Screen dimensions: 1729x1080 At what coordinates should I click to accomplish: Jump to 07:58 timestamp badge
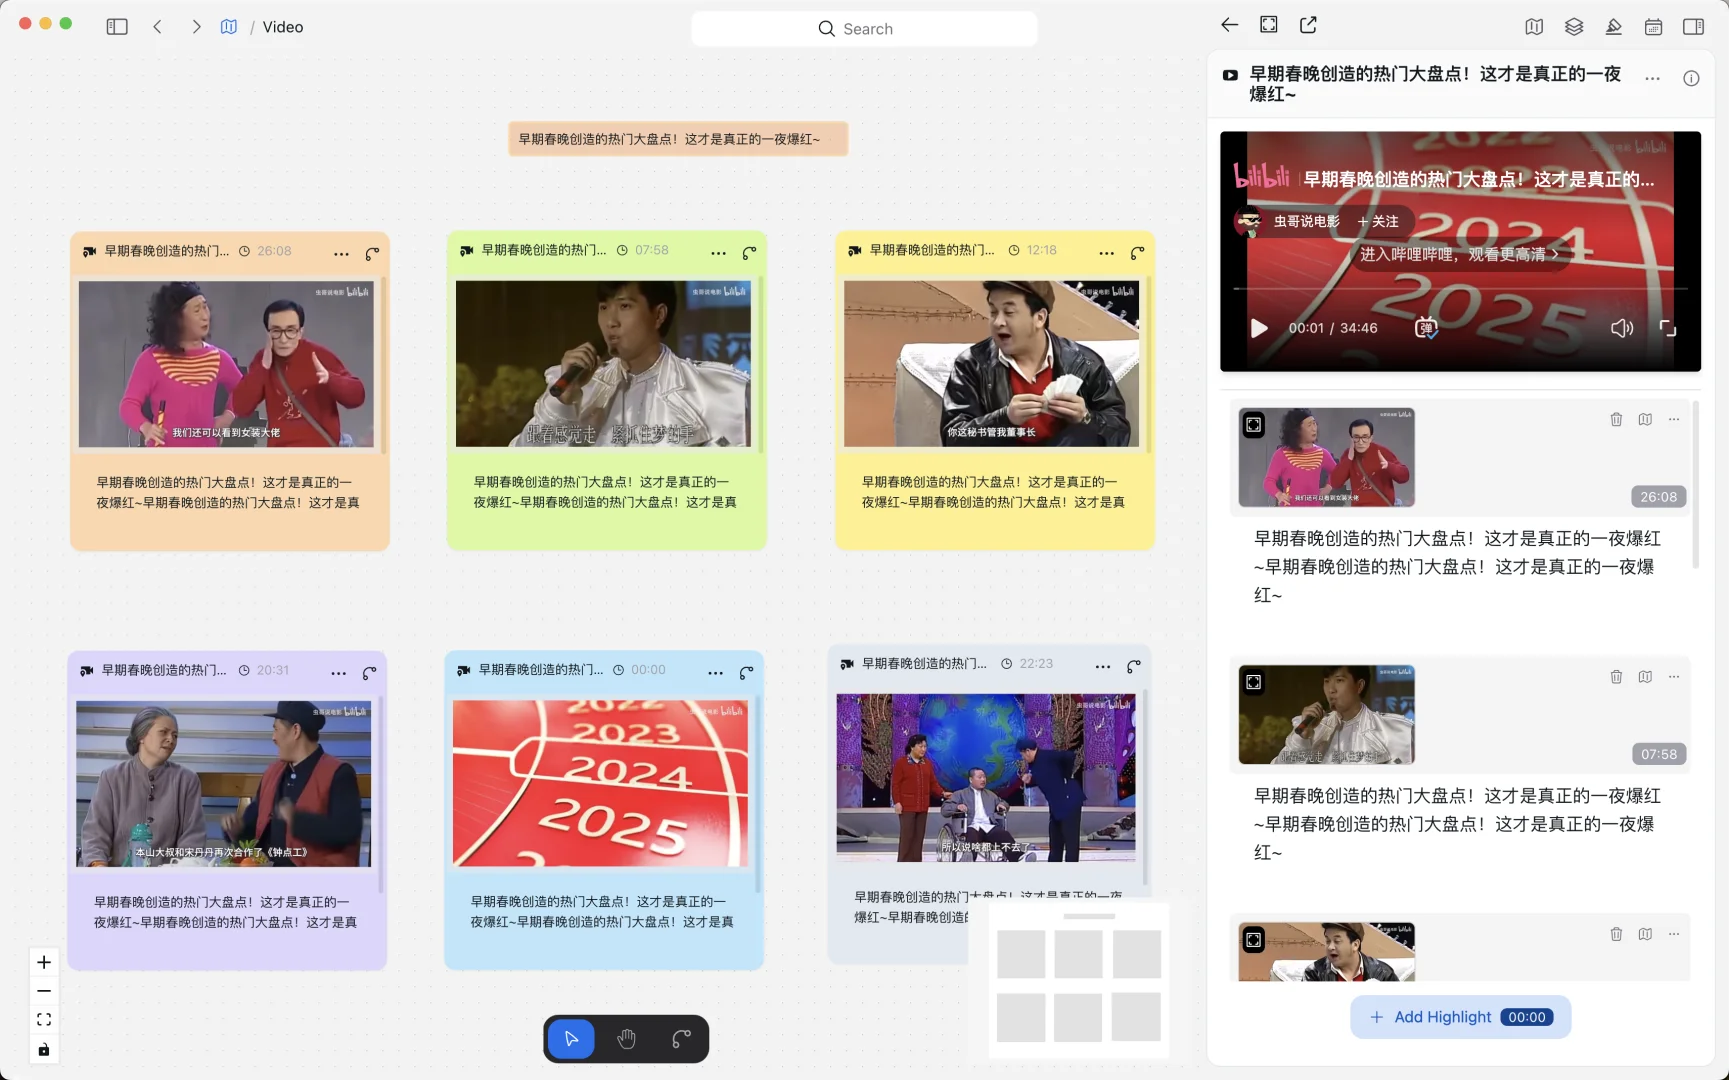(1658, 754)
